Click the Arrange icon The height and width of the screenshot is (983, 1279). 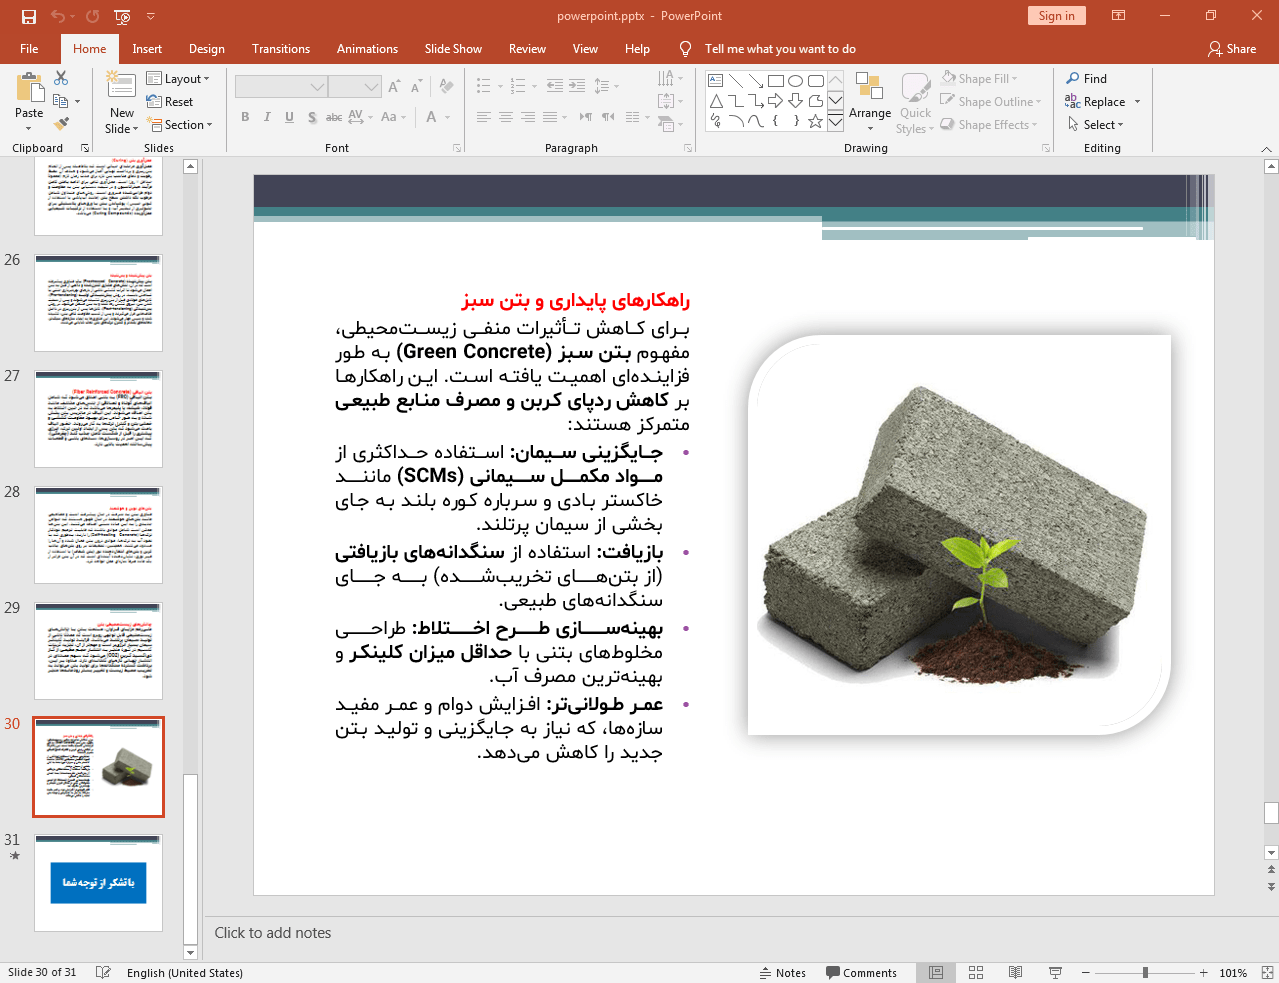[x=870, y=101]
